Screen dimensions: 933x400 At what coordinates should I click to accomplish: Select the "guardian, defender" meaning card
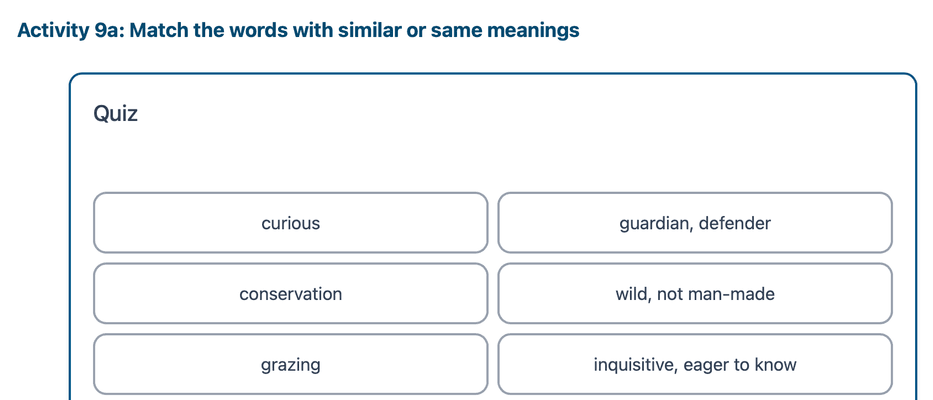(x=695, y=223)
